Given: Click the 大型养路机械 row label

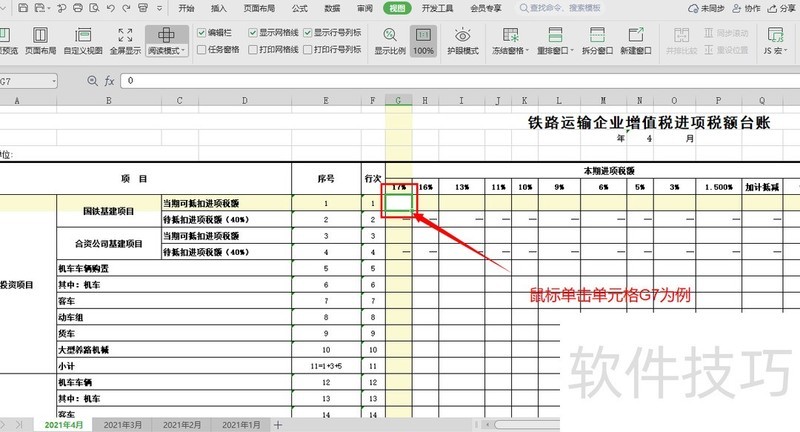Looking at the screenshot, I should pos(83,350).
